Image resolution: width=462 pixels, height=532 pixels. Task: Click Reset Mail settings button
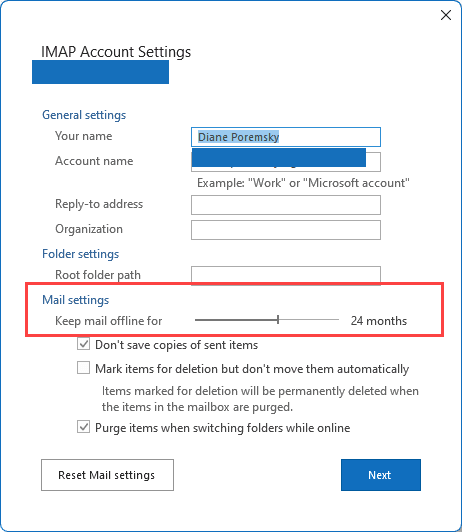(x=107, y=475)
